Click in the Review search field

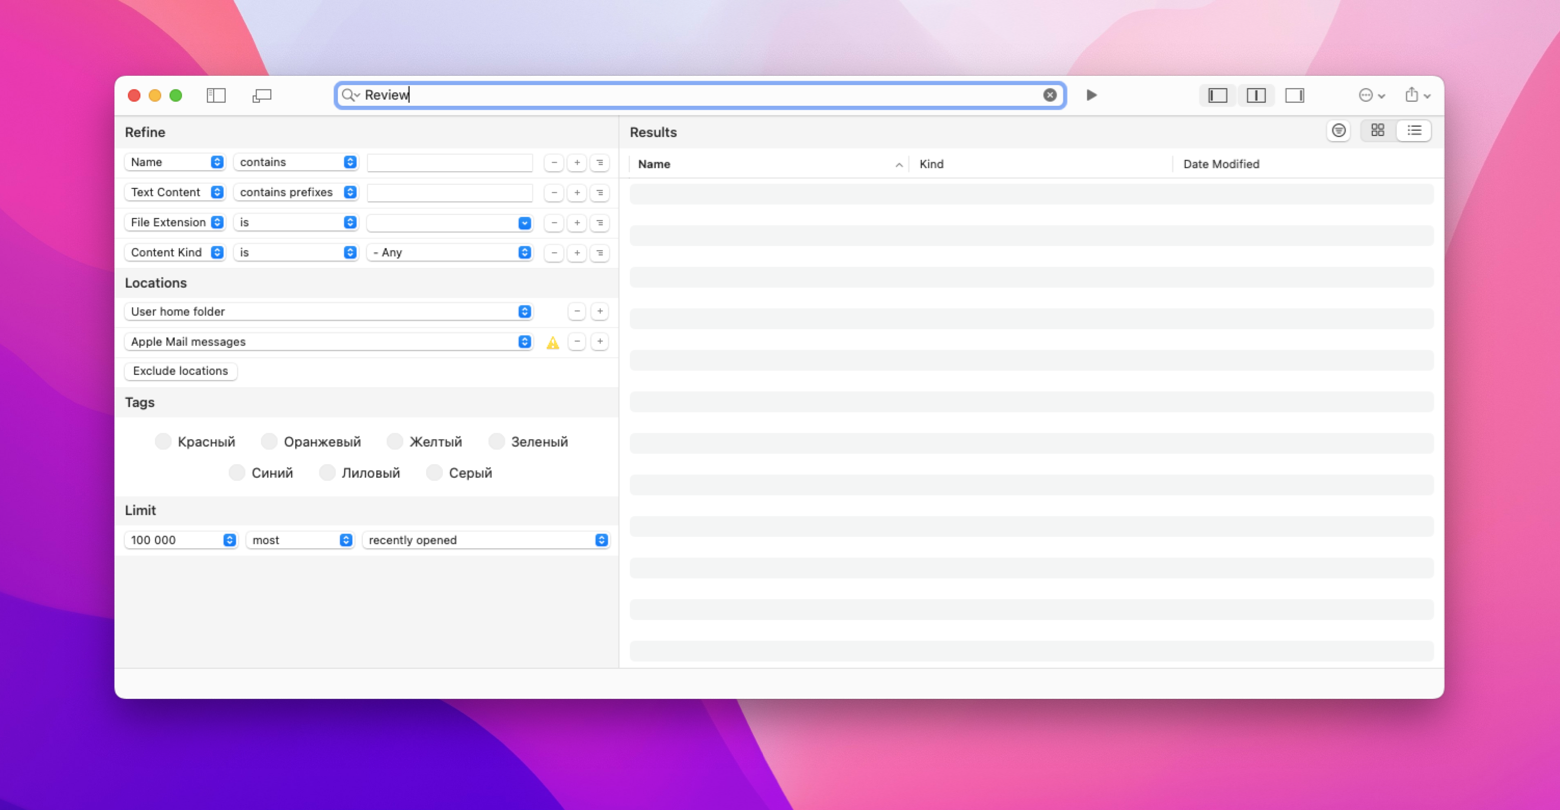[x=700, y=95]
